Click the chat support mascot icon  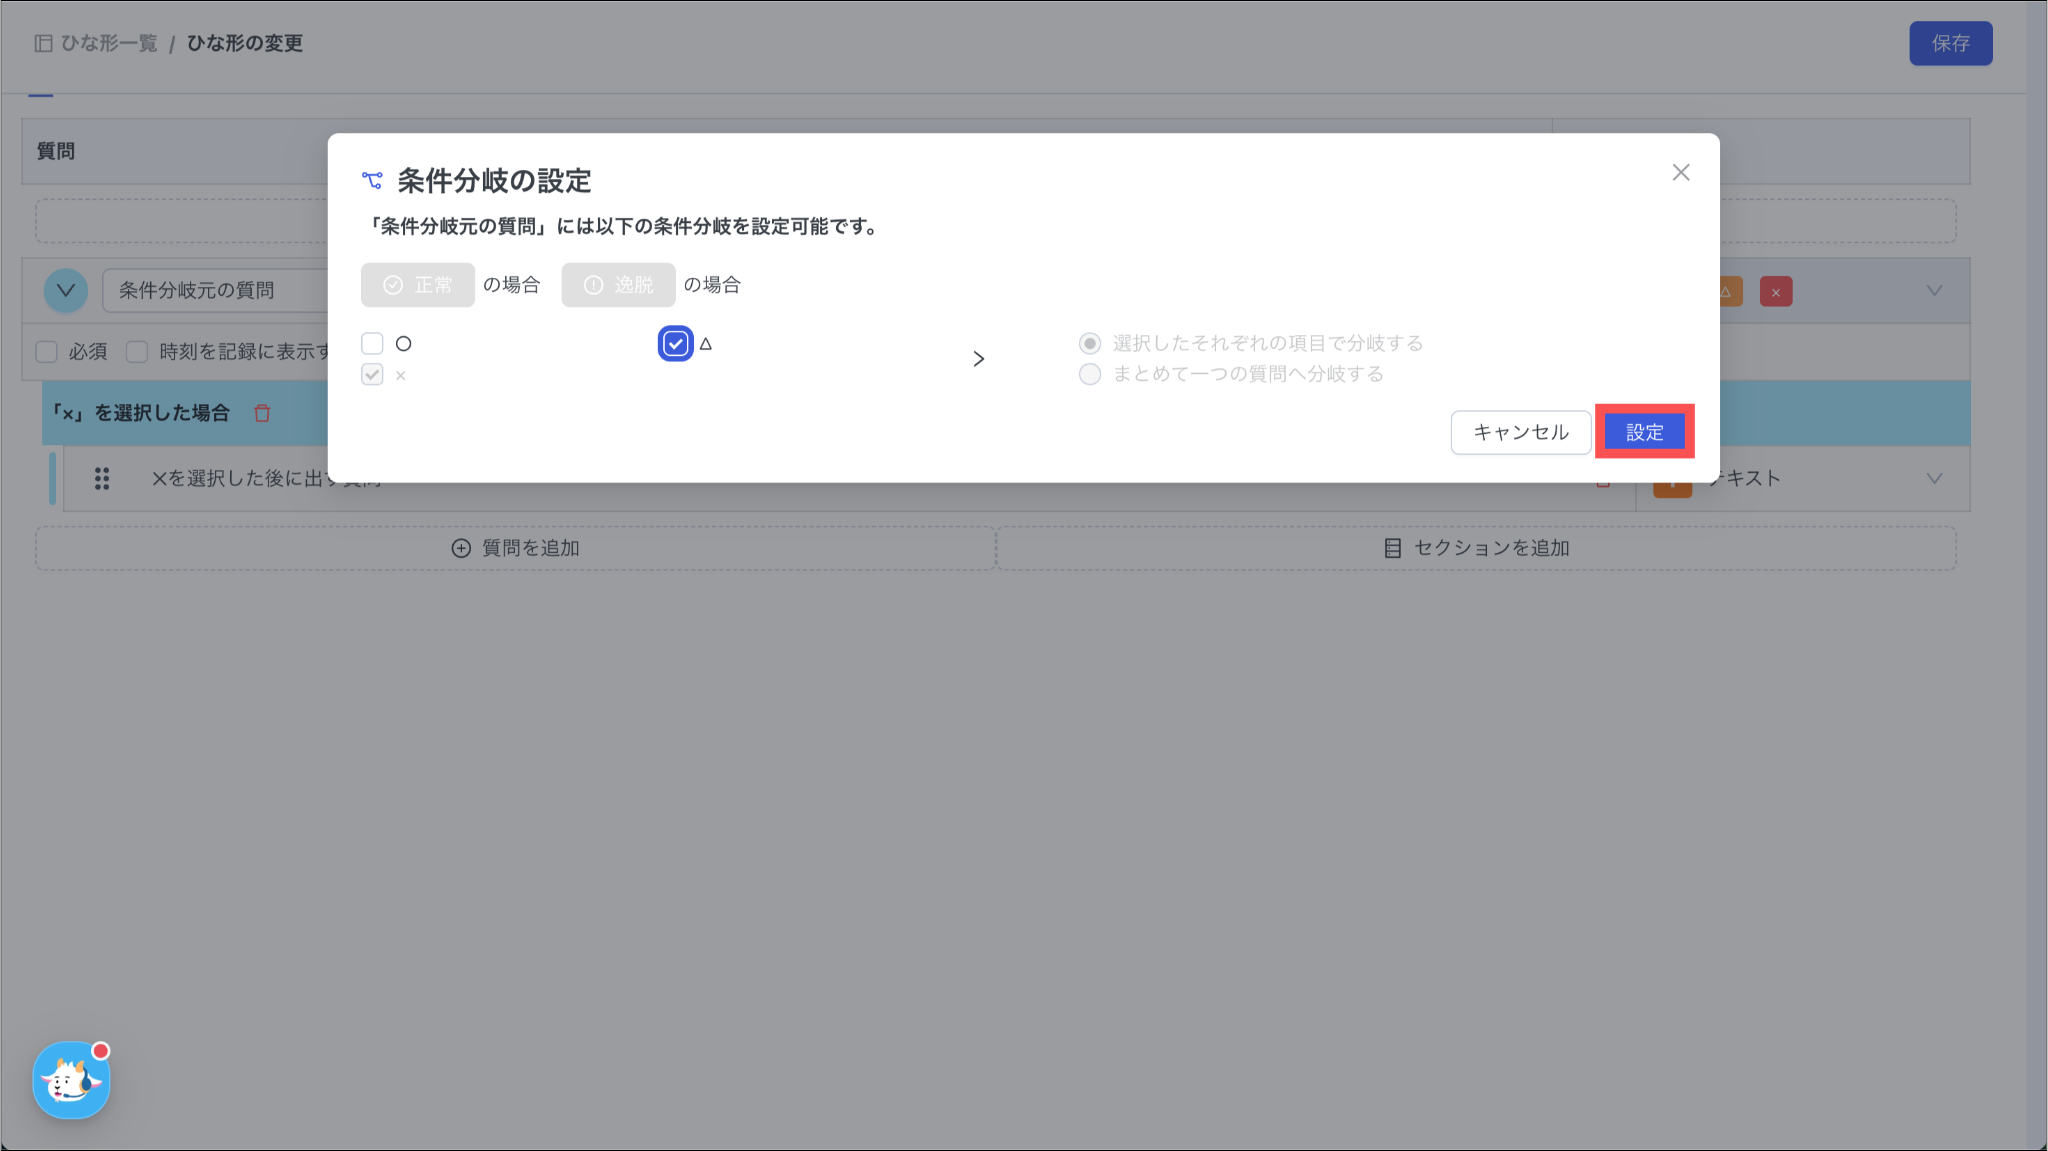click(71, 1080)
